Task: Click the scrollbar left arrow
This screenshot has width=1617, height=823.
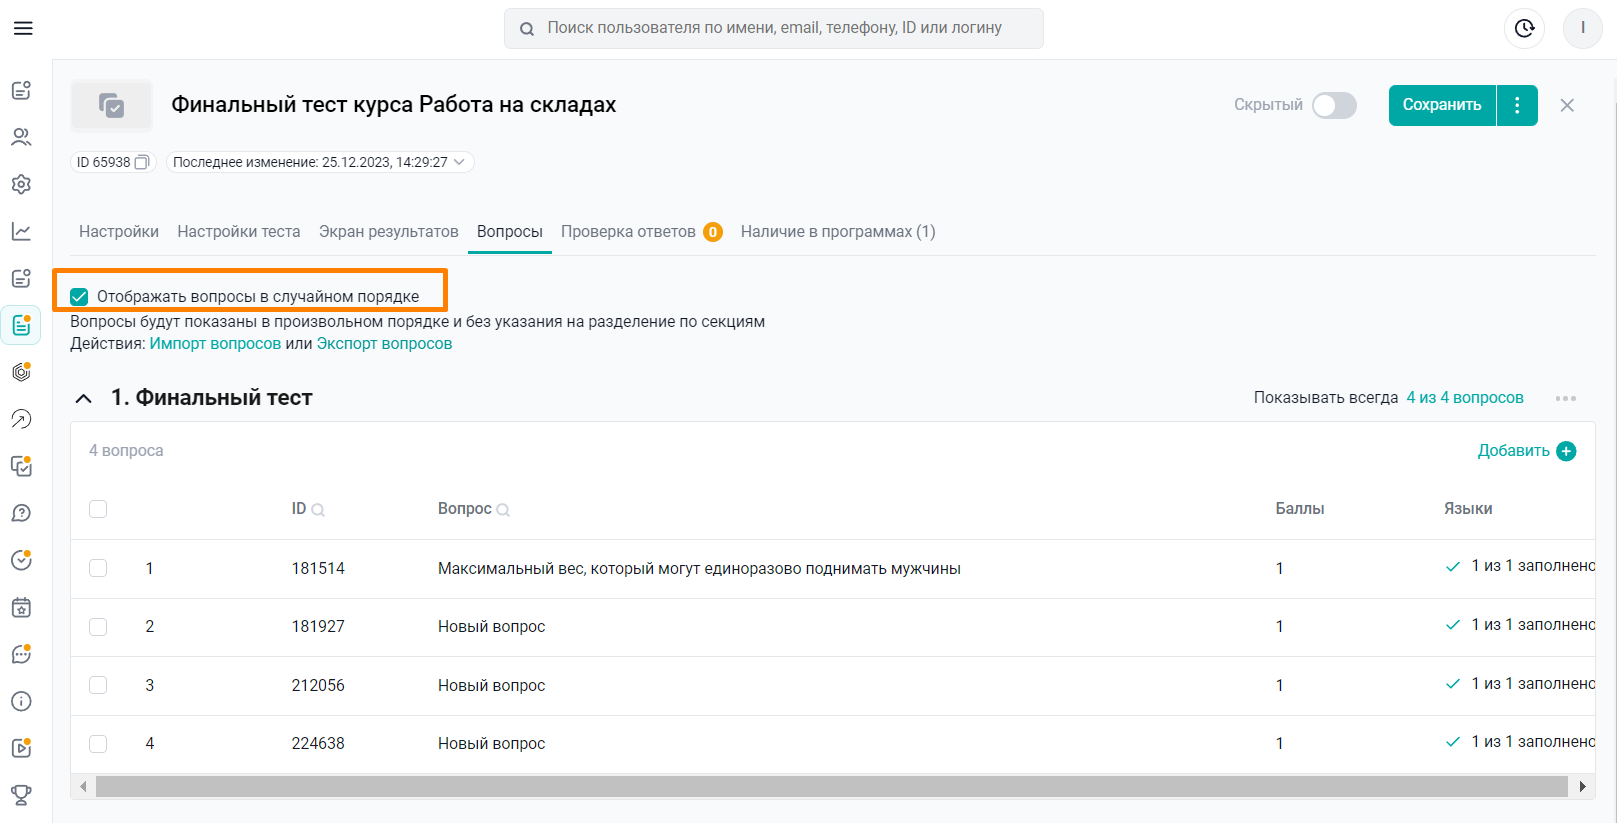Action: tap(83, 787)
